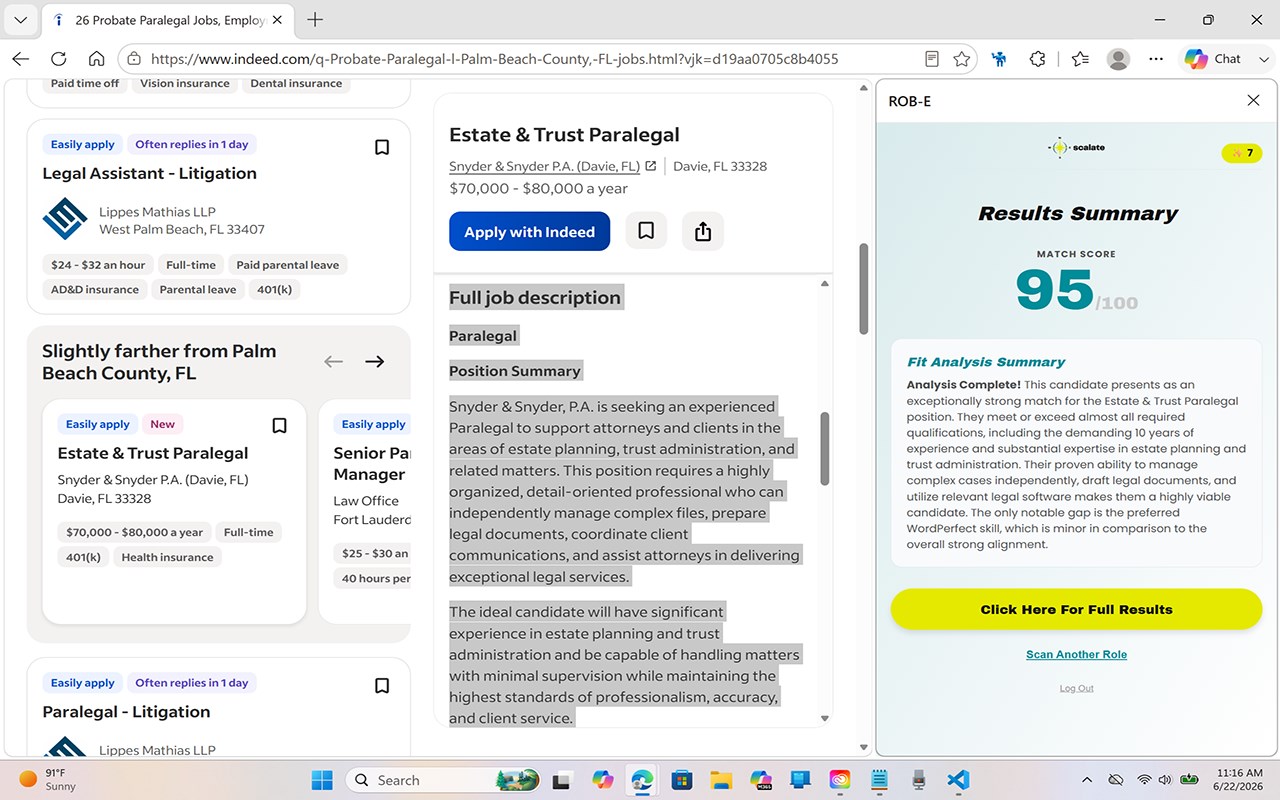View site information lock icon
This screenshot has width=1280, height=800.
(x=134, y=59)
